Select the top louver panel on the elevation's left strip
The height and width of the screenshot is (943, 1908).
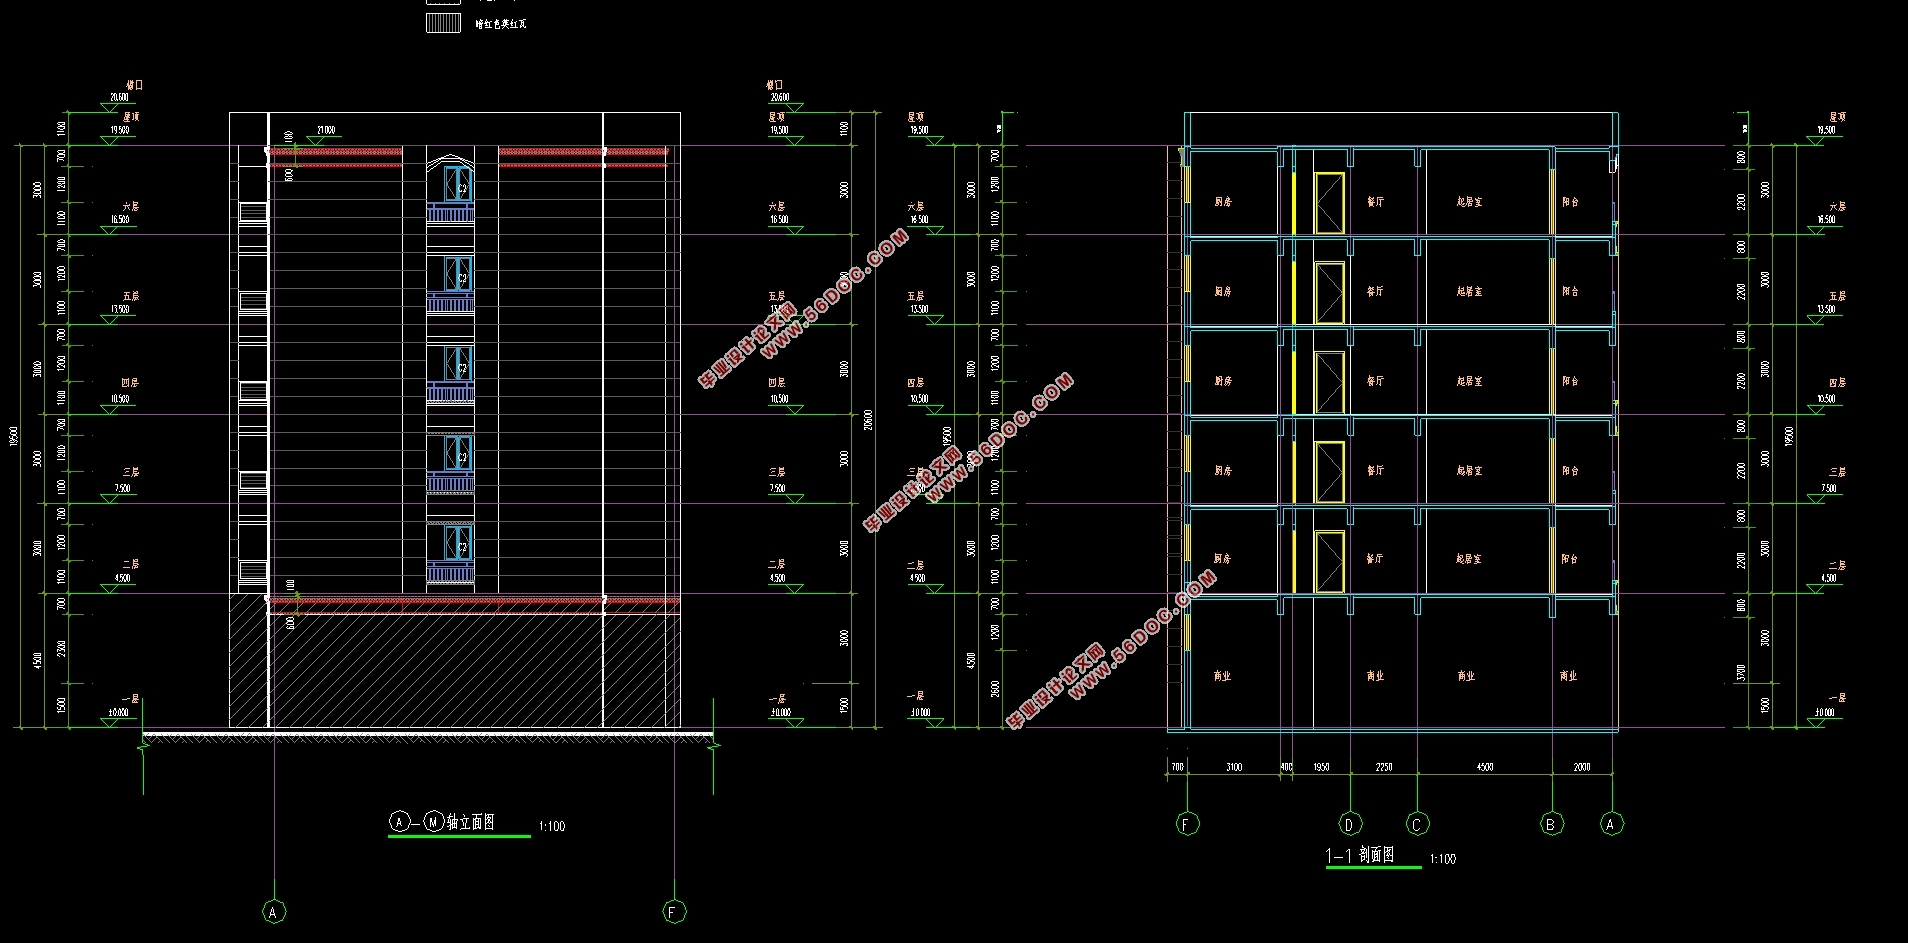[x=253, y=212]
